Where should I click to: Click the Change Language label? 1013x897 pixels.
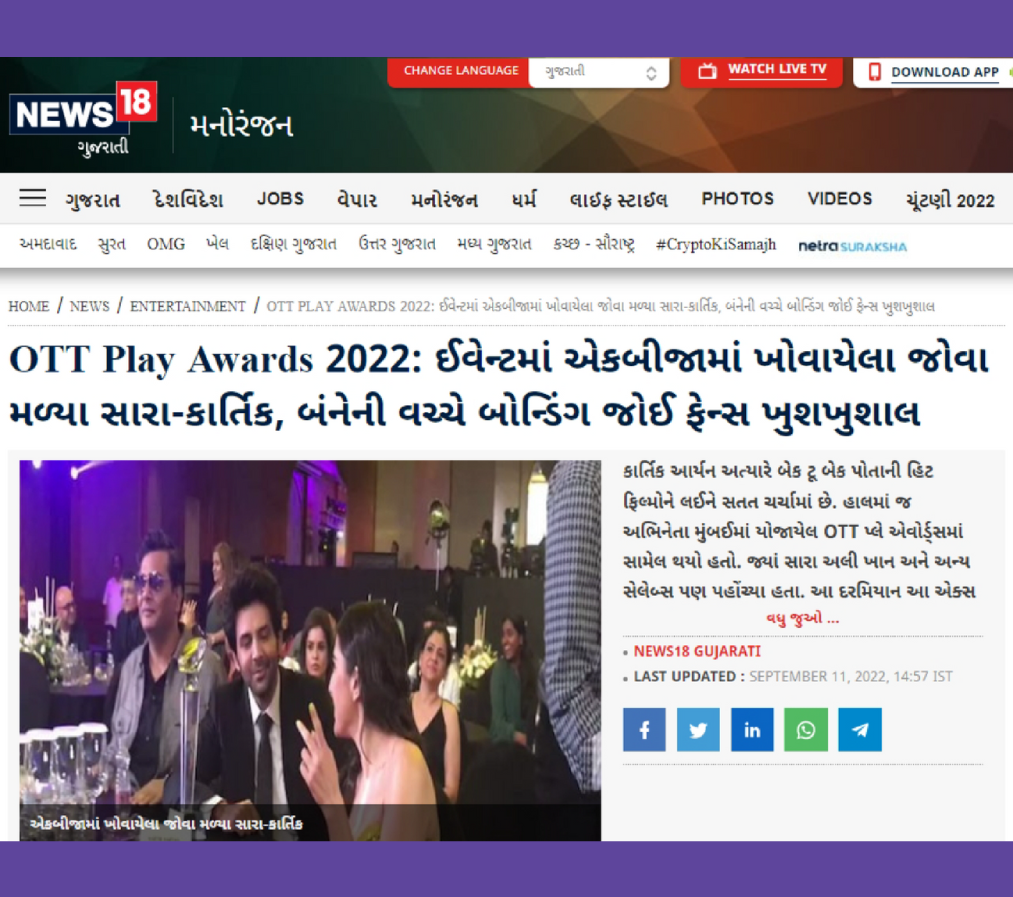(461, 70)
